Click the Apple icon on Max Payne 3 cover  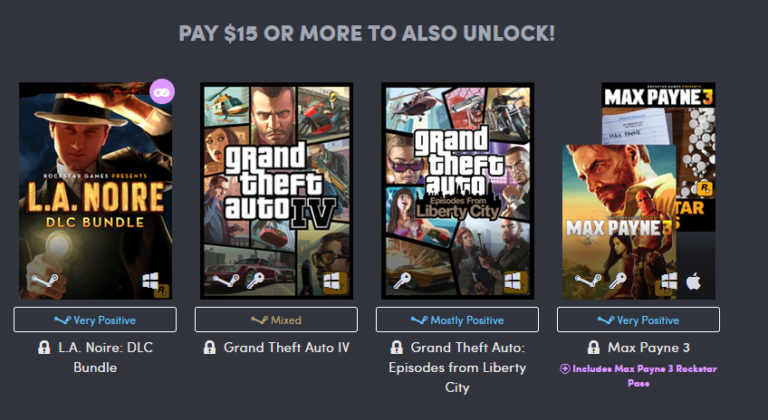coord(694,282)
